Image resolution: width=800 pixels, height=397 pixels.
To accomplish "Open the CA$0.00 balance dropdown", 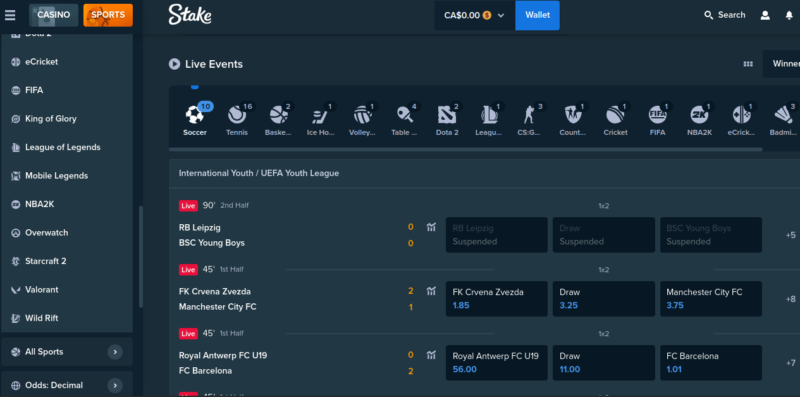I will (x=474, y=15).
